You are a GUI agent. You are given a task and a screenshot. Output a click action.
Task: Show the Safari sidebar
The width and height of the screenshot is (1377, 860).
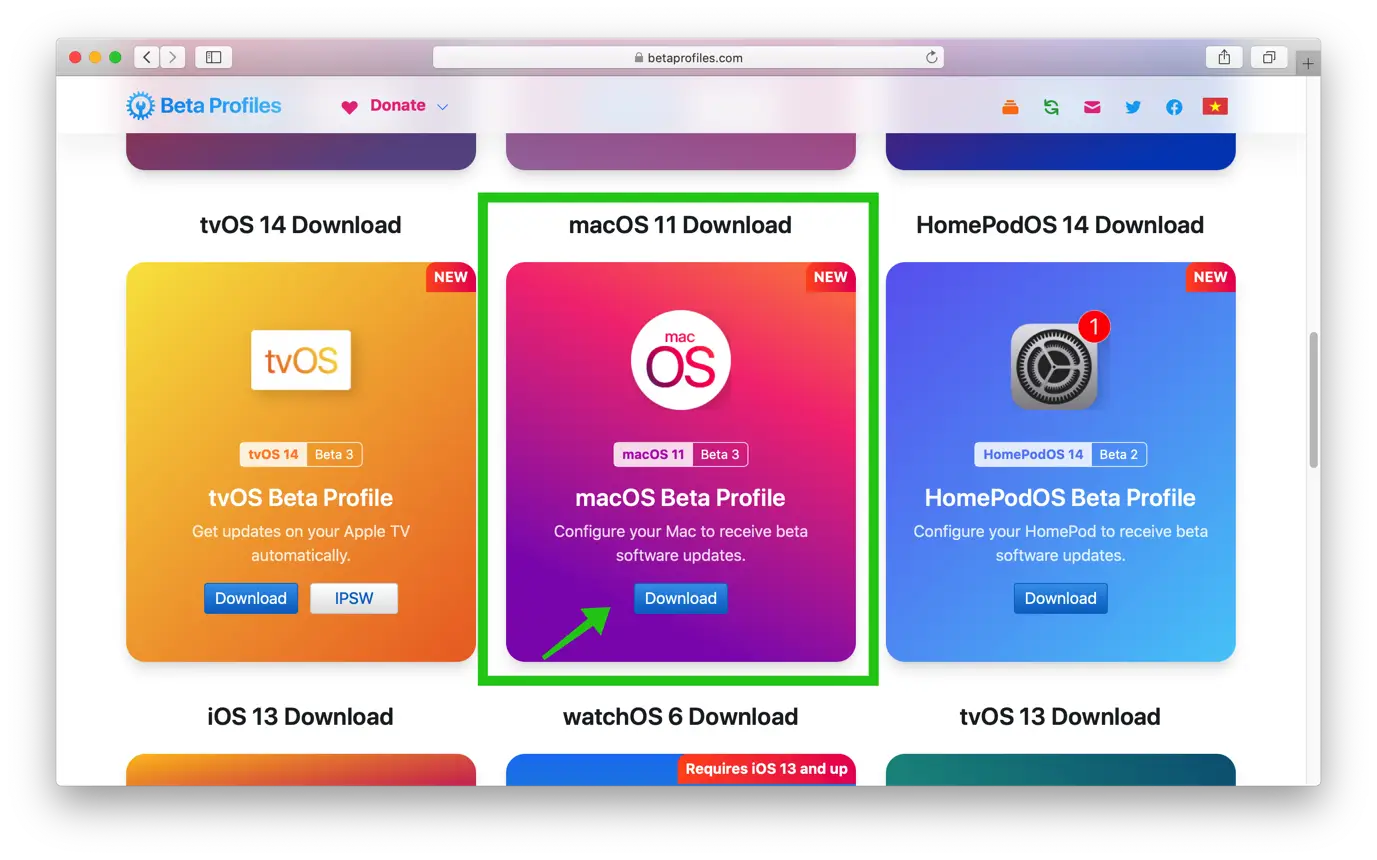coord(213,57)
